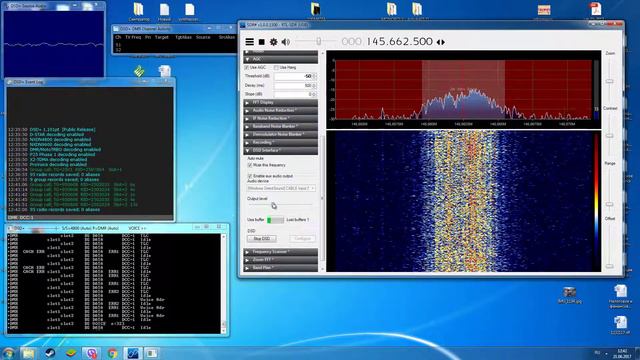Toggle the Use AGC checkbox

point(247,67)
